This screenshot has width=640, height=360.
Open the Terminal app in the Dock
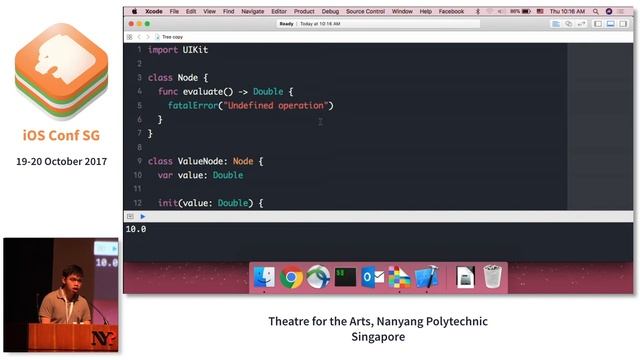(x=345, y=277)
